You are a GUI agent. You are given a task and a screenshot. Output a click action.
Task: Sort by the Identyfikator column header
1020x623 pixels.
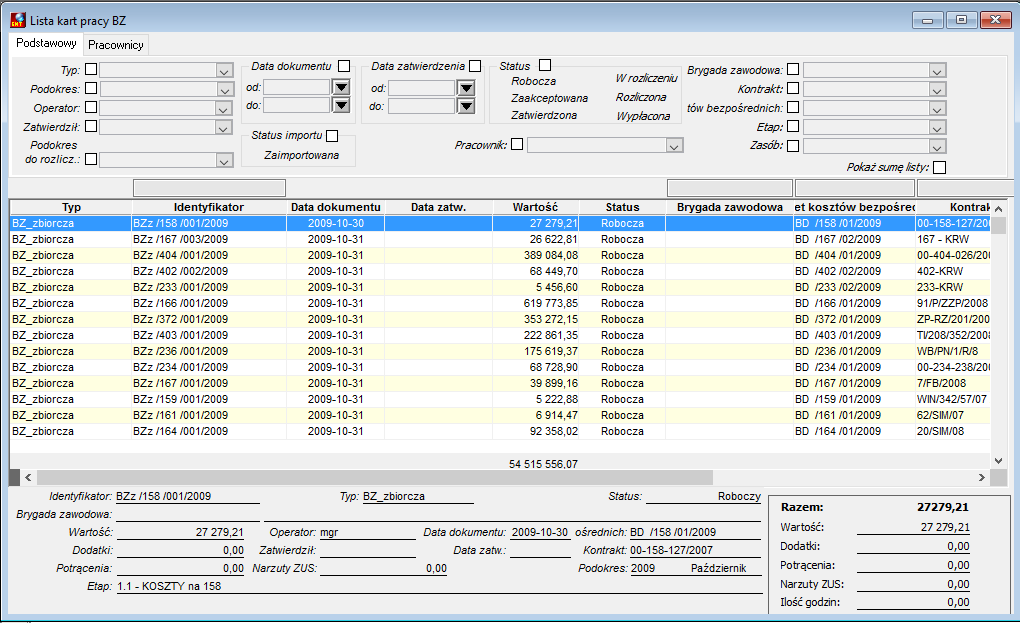209,207
